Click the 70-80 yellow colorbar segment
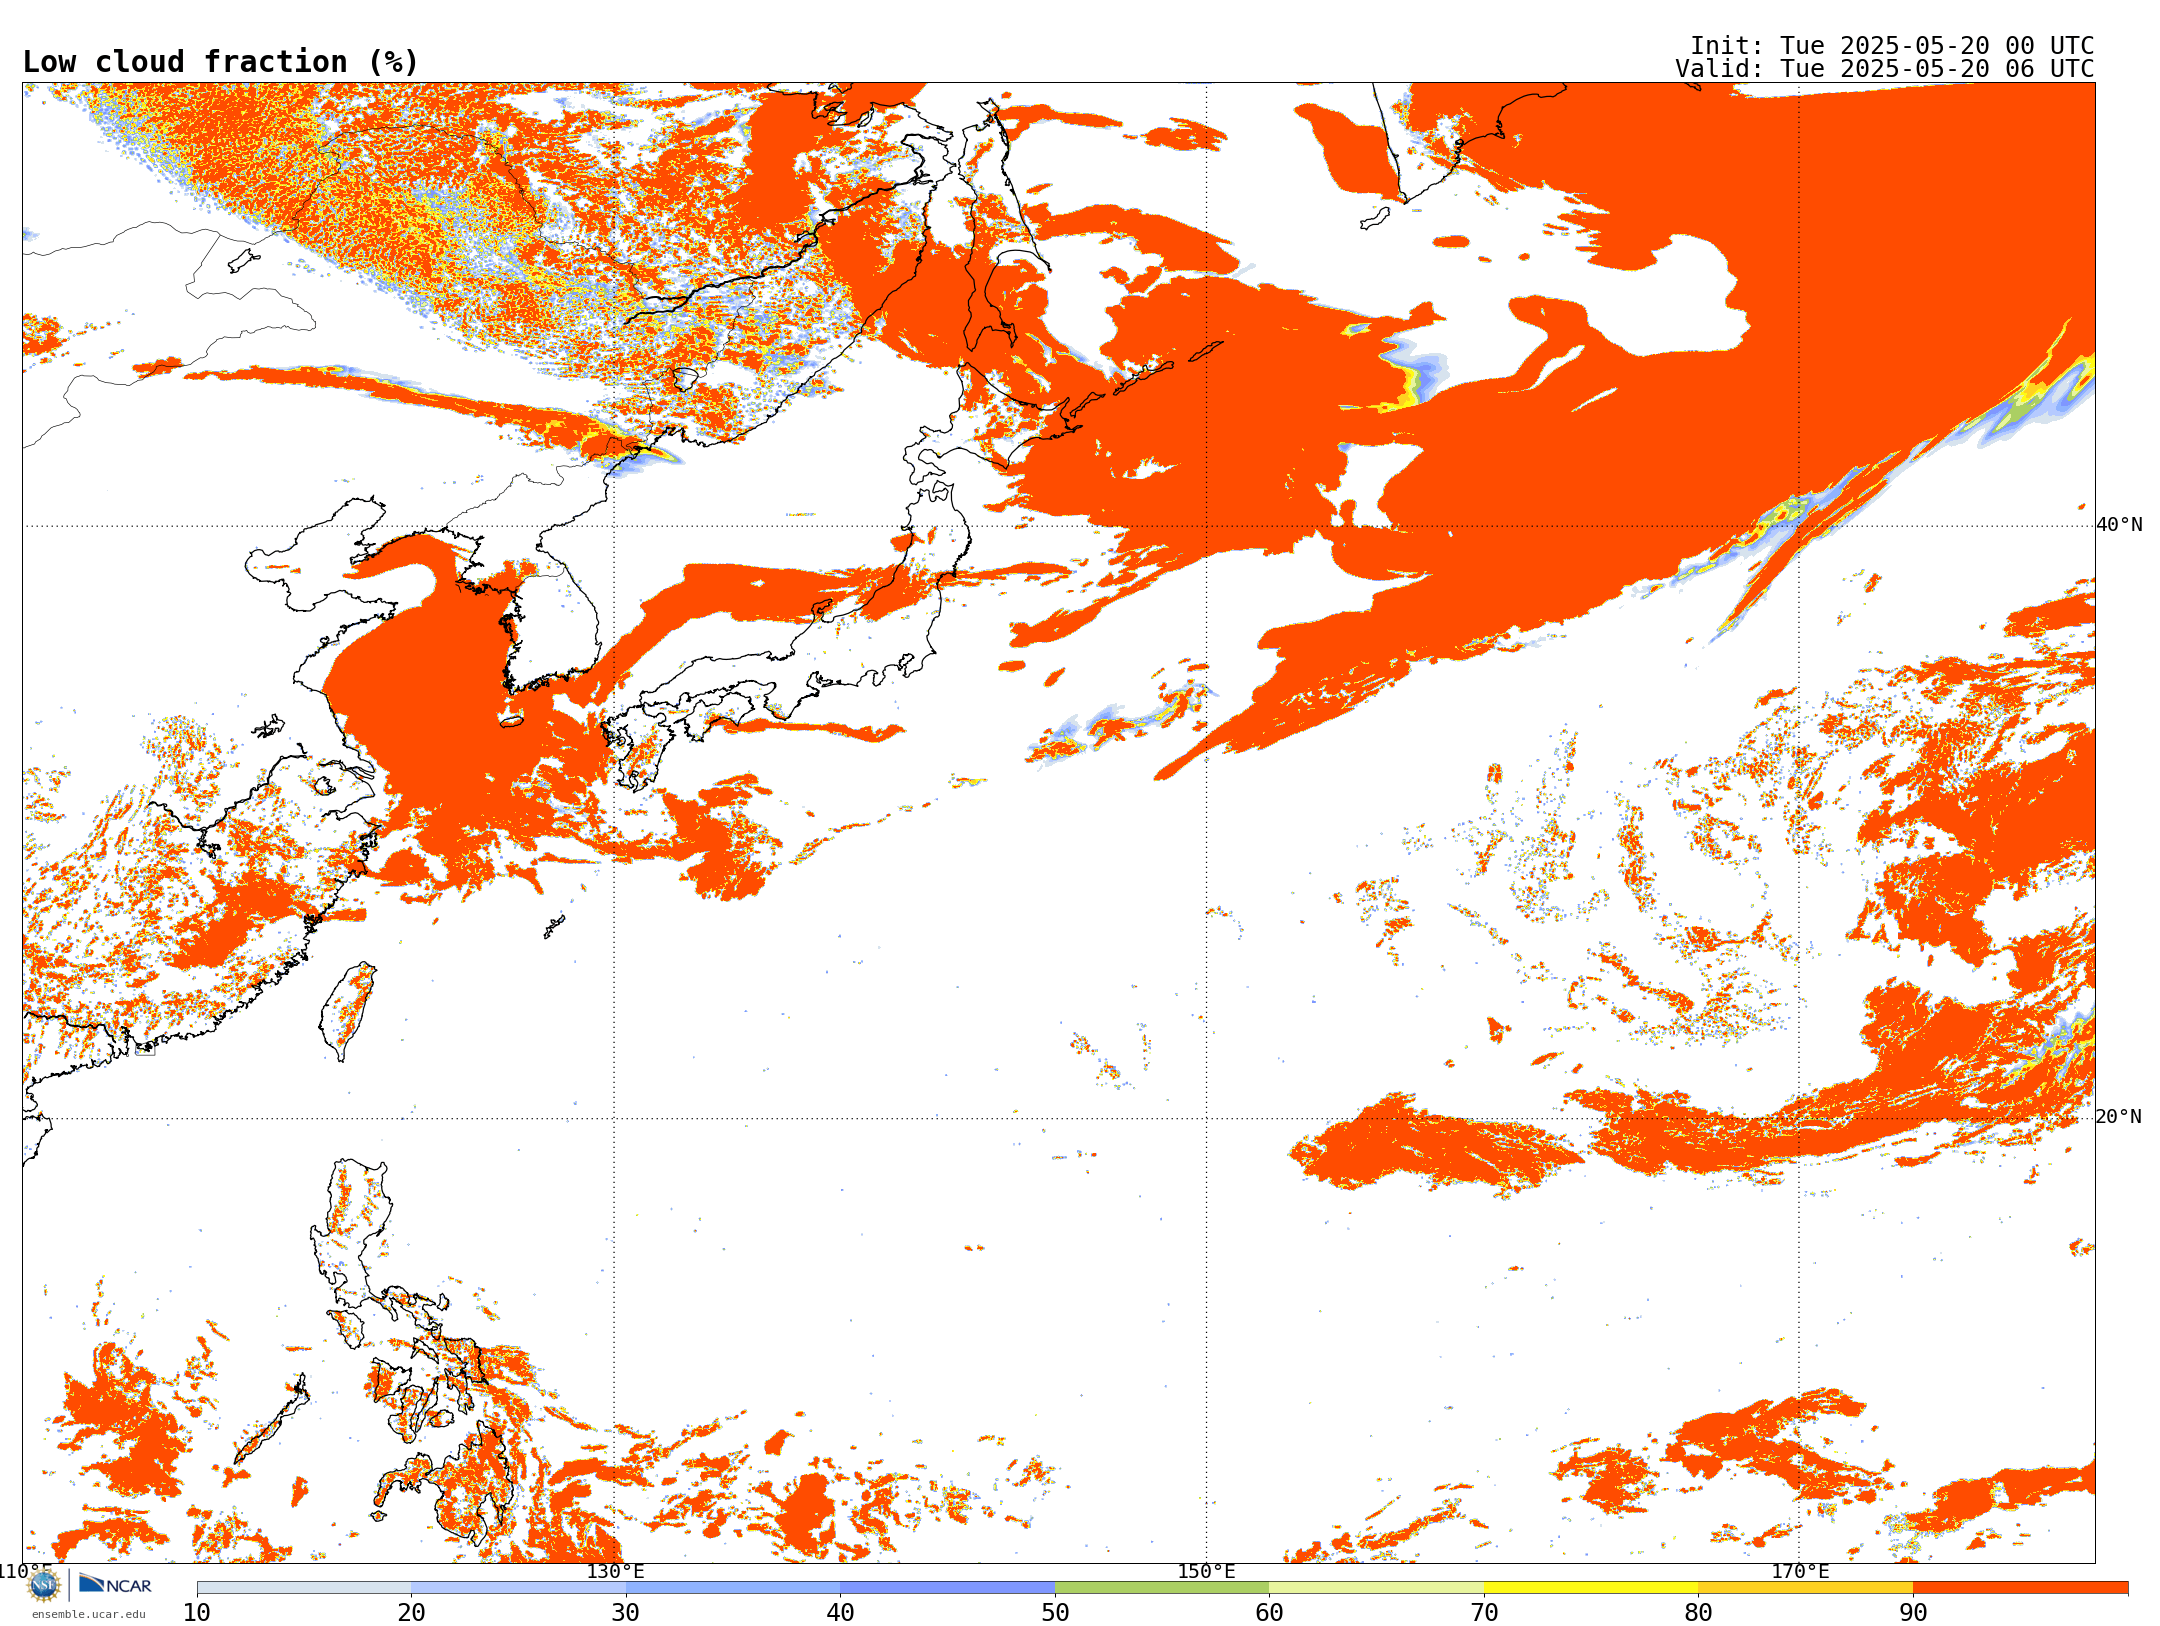The image size is (2160, 1626). pyautogui.click(x=1591, y=1588)
